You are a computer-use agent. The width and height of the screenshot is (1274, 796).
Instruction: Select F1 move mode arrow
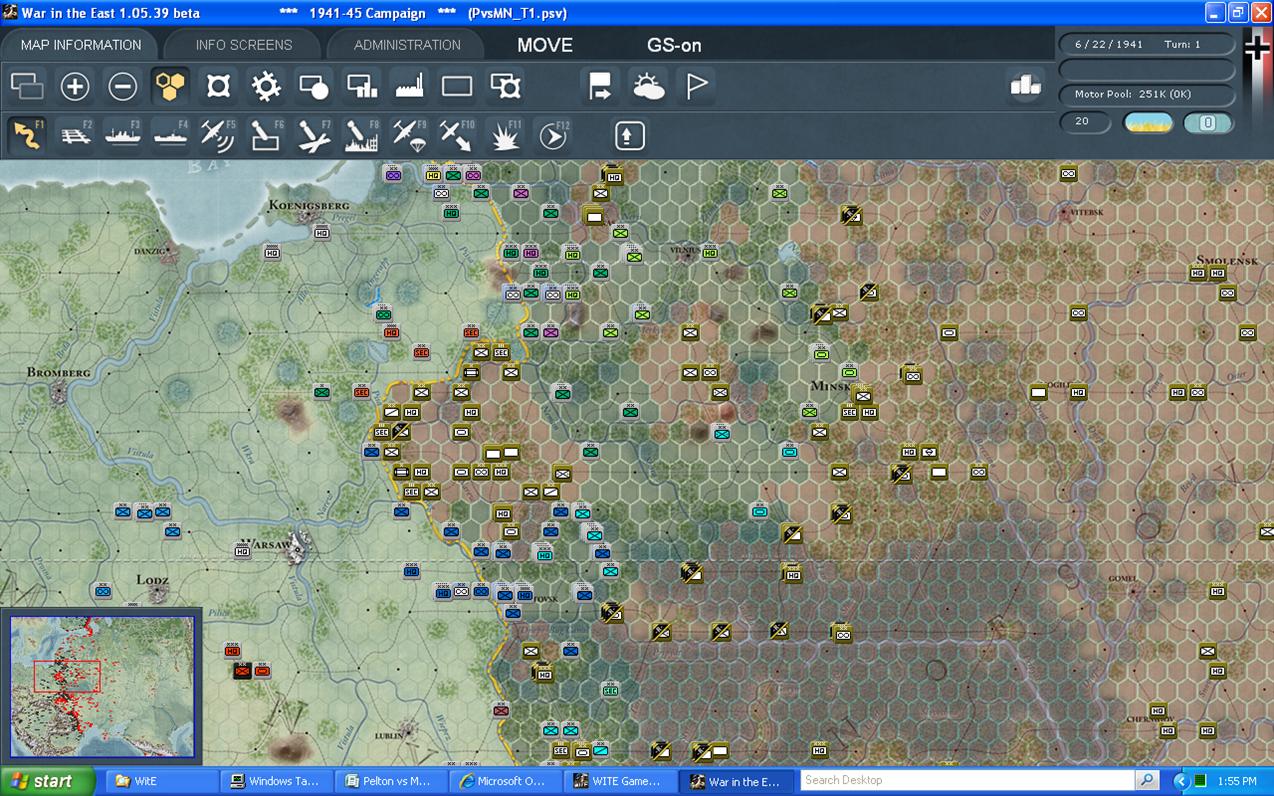click(x=27, y=135)
